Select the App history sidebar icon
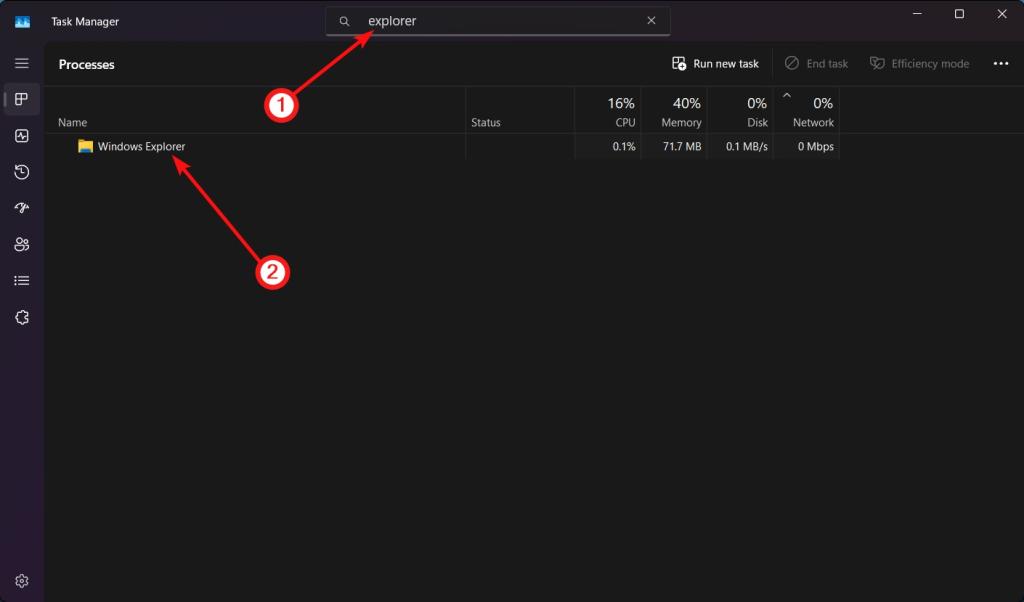Image resolution: width=1024 pixels, height=602 pixels. click(x=22, y=172)
